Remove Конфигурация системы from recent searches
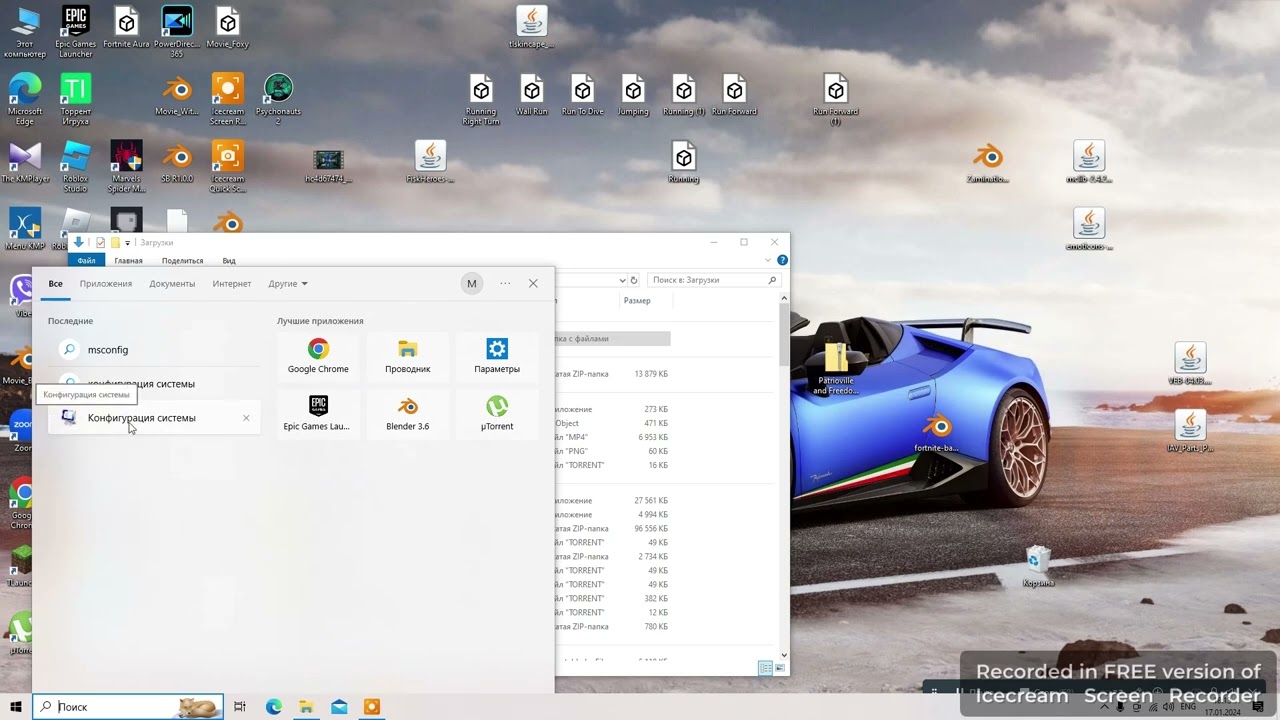 [x=246, y=418]
